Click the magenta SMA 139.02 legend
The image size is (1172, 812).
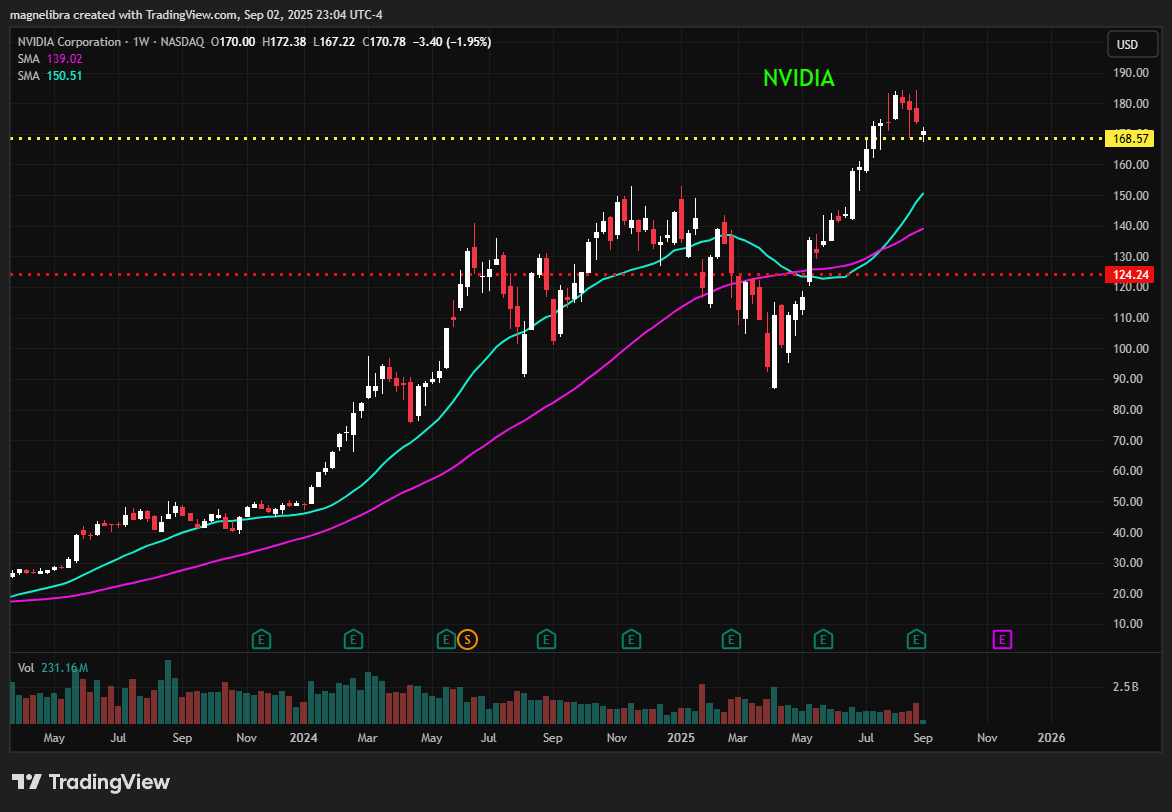tap(50, 59)
